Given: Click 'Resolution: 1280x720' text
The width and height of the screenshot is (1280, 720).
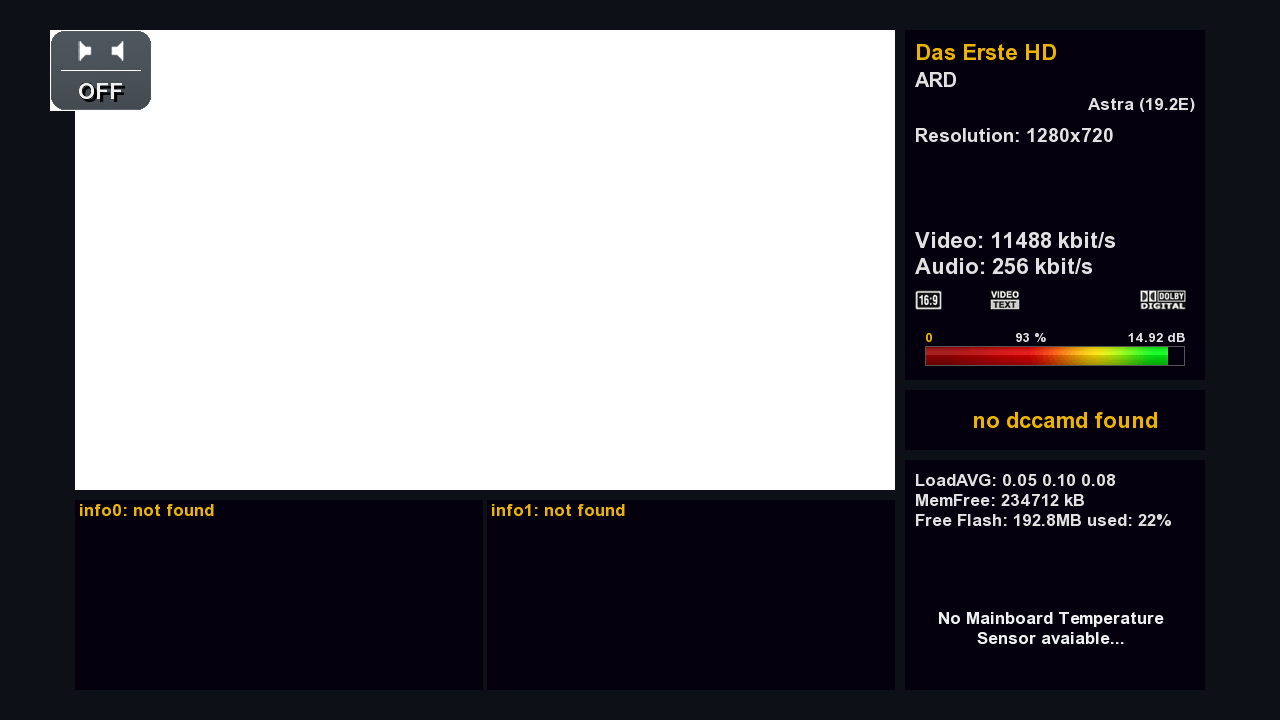Looking at the screenshot, I should (1014, 136).
